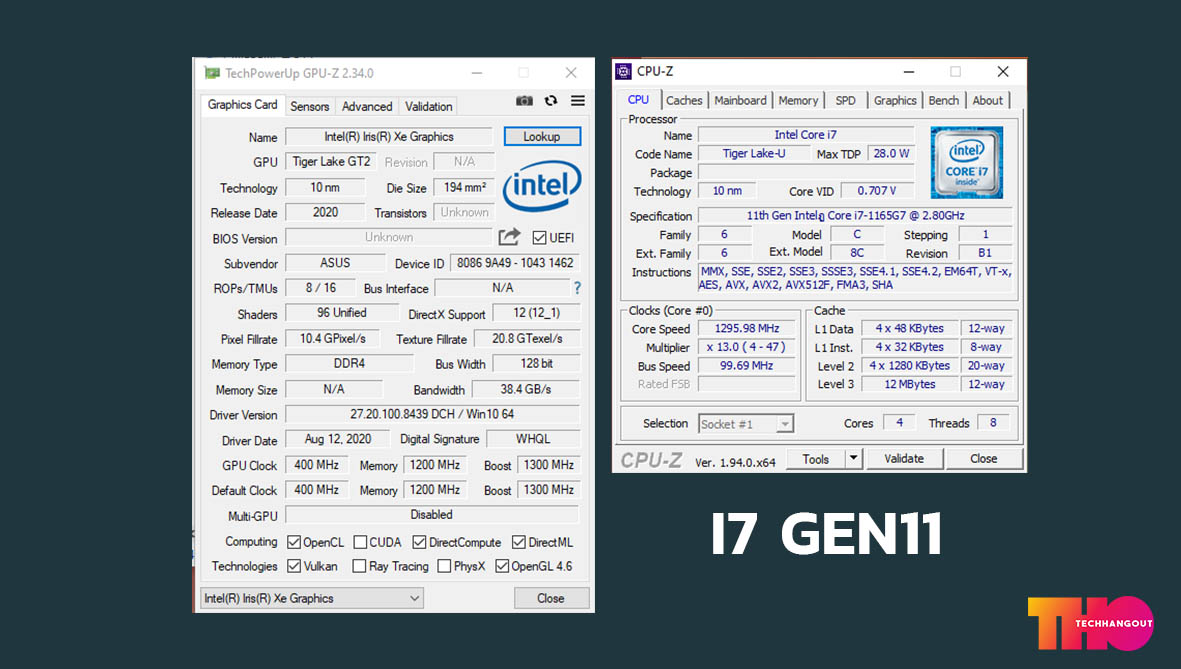Refresh GPU-Z data with refresh icon
This screenshot has width=1181, height=669.
551,101
